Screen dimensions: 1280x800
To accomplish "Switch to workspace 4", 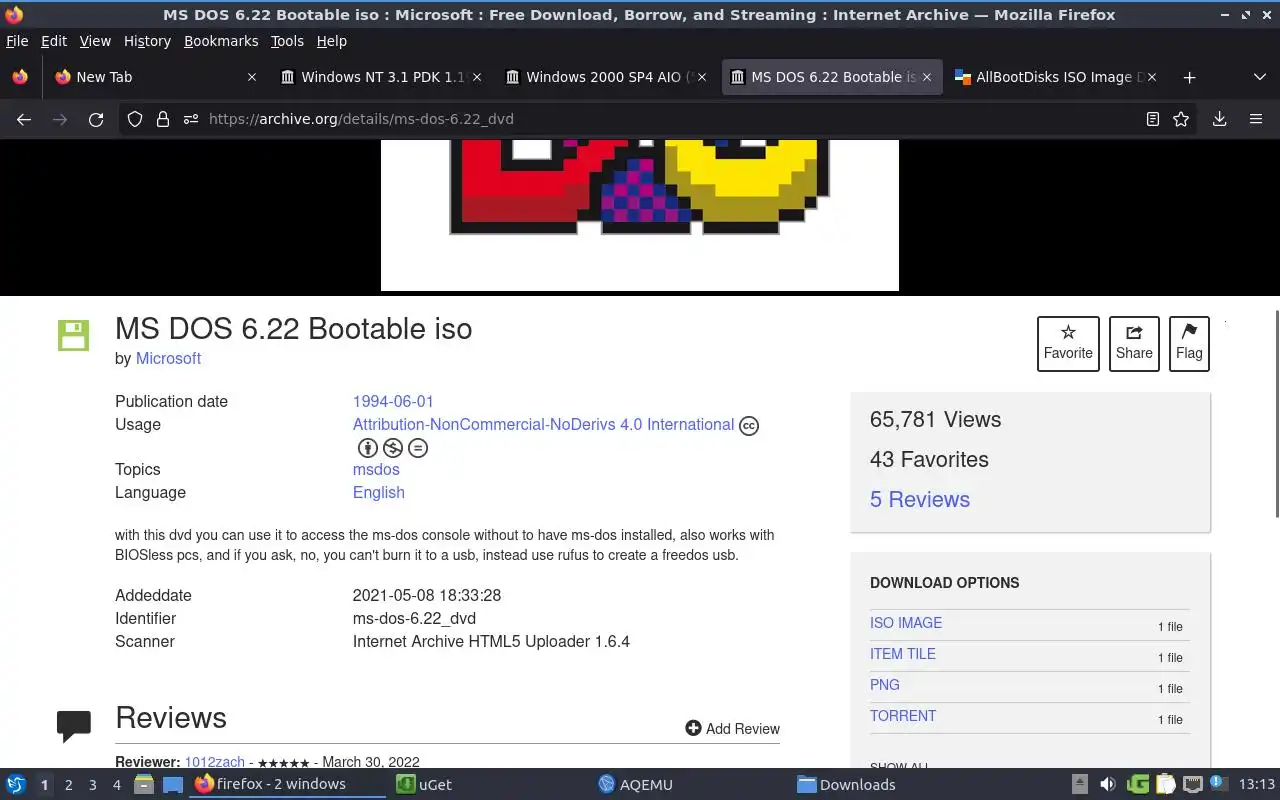I will pos(116,785).
